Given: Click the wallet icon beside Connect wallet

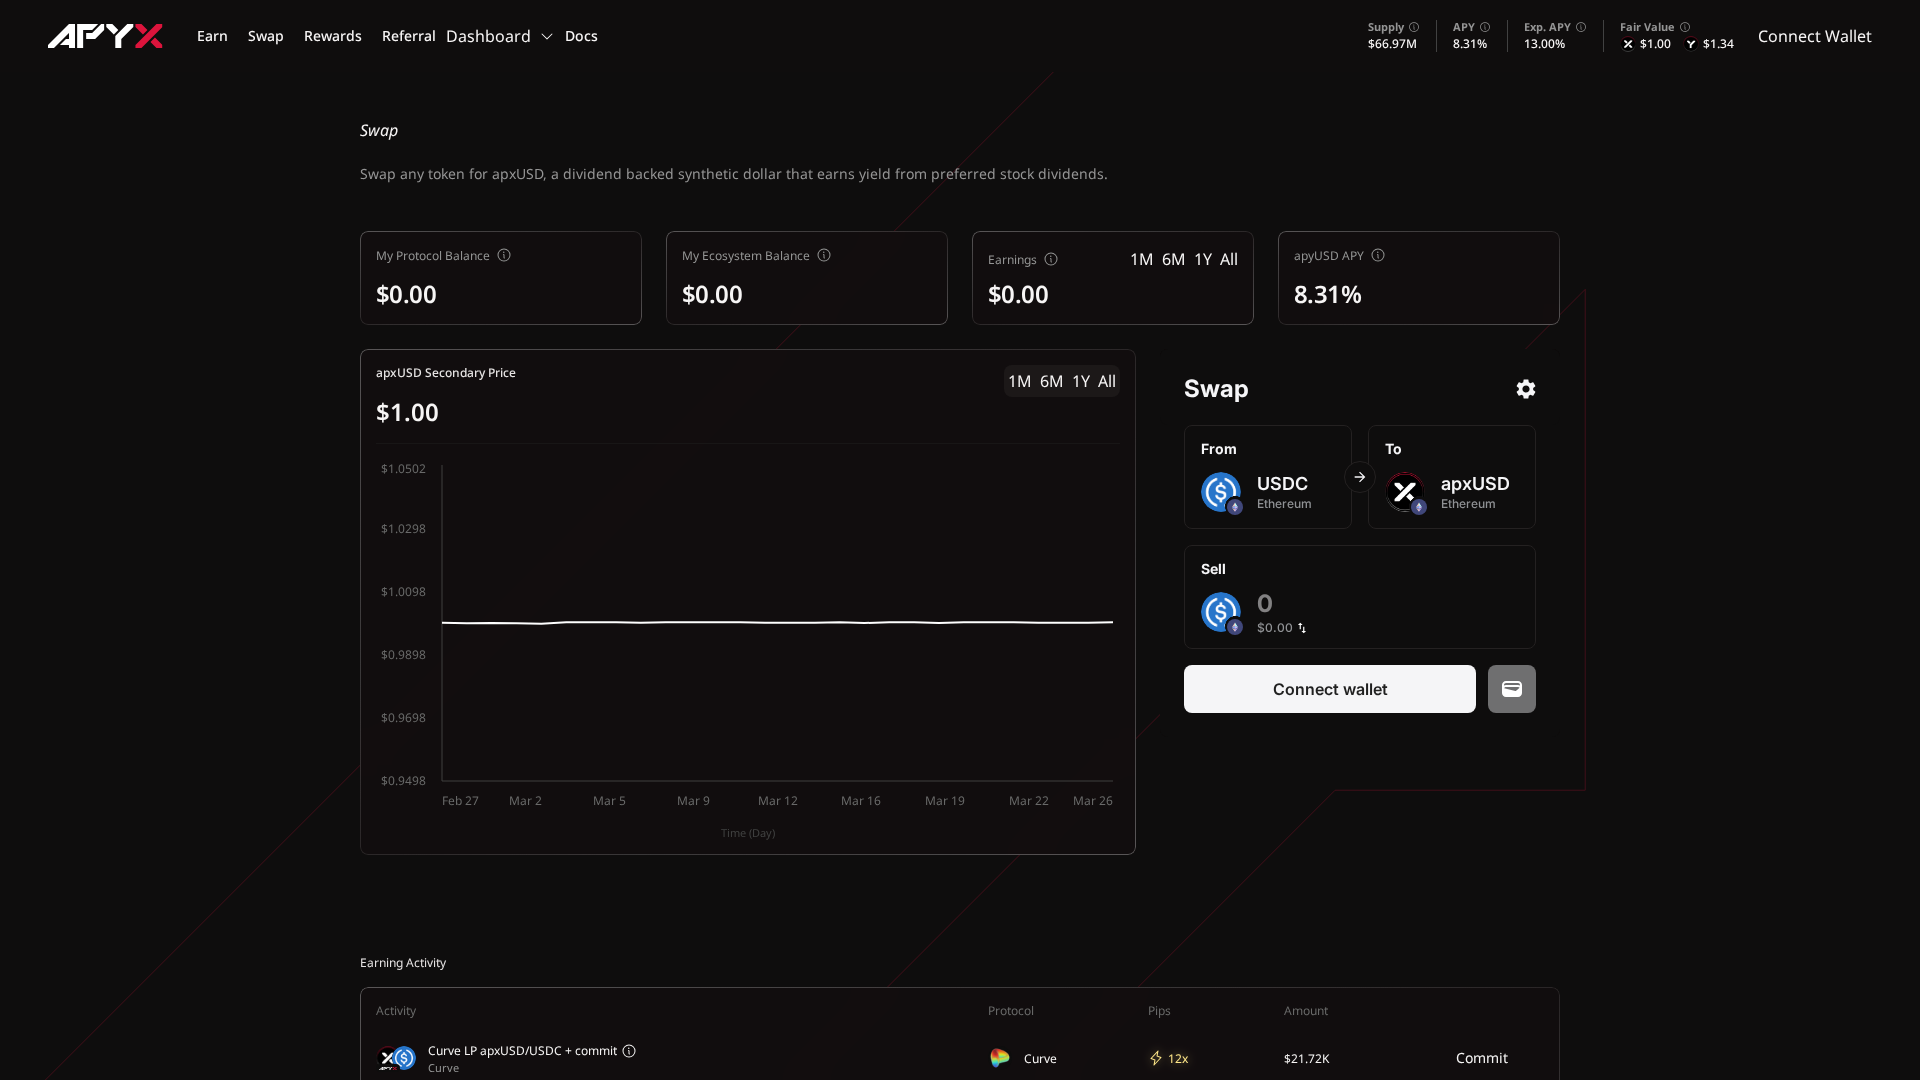Looking at the screenshot, I should coord(1511,689).
